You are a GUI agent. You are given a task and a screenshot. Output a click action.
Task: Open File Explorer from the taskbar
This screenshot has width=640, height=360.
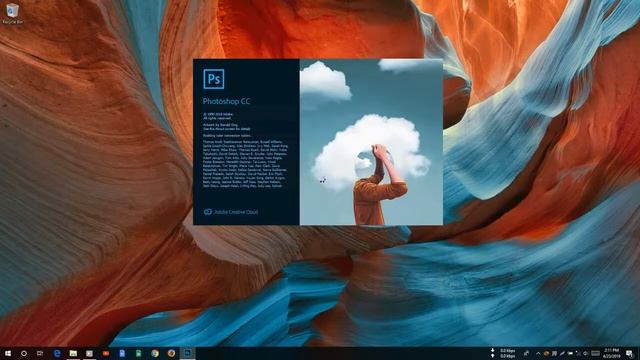point(73,353)
